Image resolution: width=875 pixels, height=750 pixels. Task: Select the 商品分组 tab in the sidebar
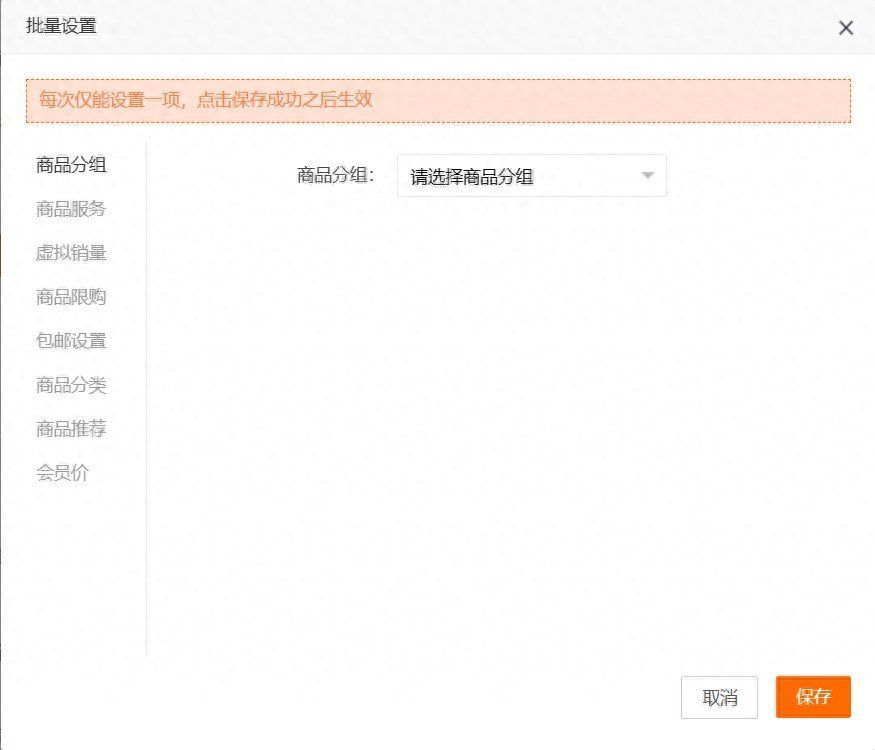pyautogui.click(x=71, y=165)
